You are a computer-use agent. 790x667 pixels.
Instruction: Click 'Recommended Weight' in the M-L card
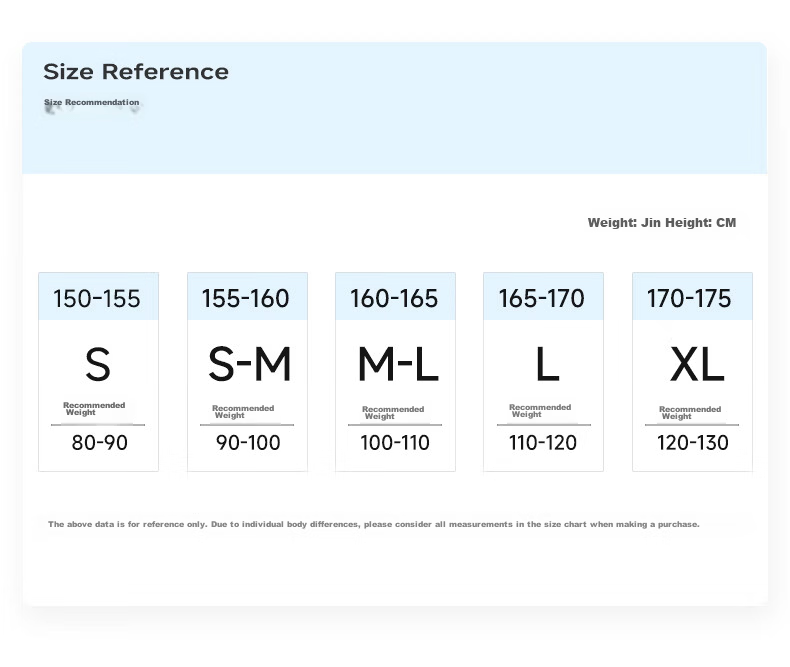[x=393, y=413]
